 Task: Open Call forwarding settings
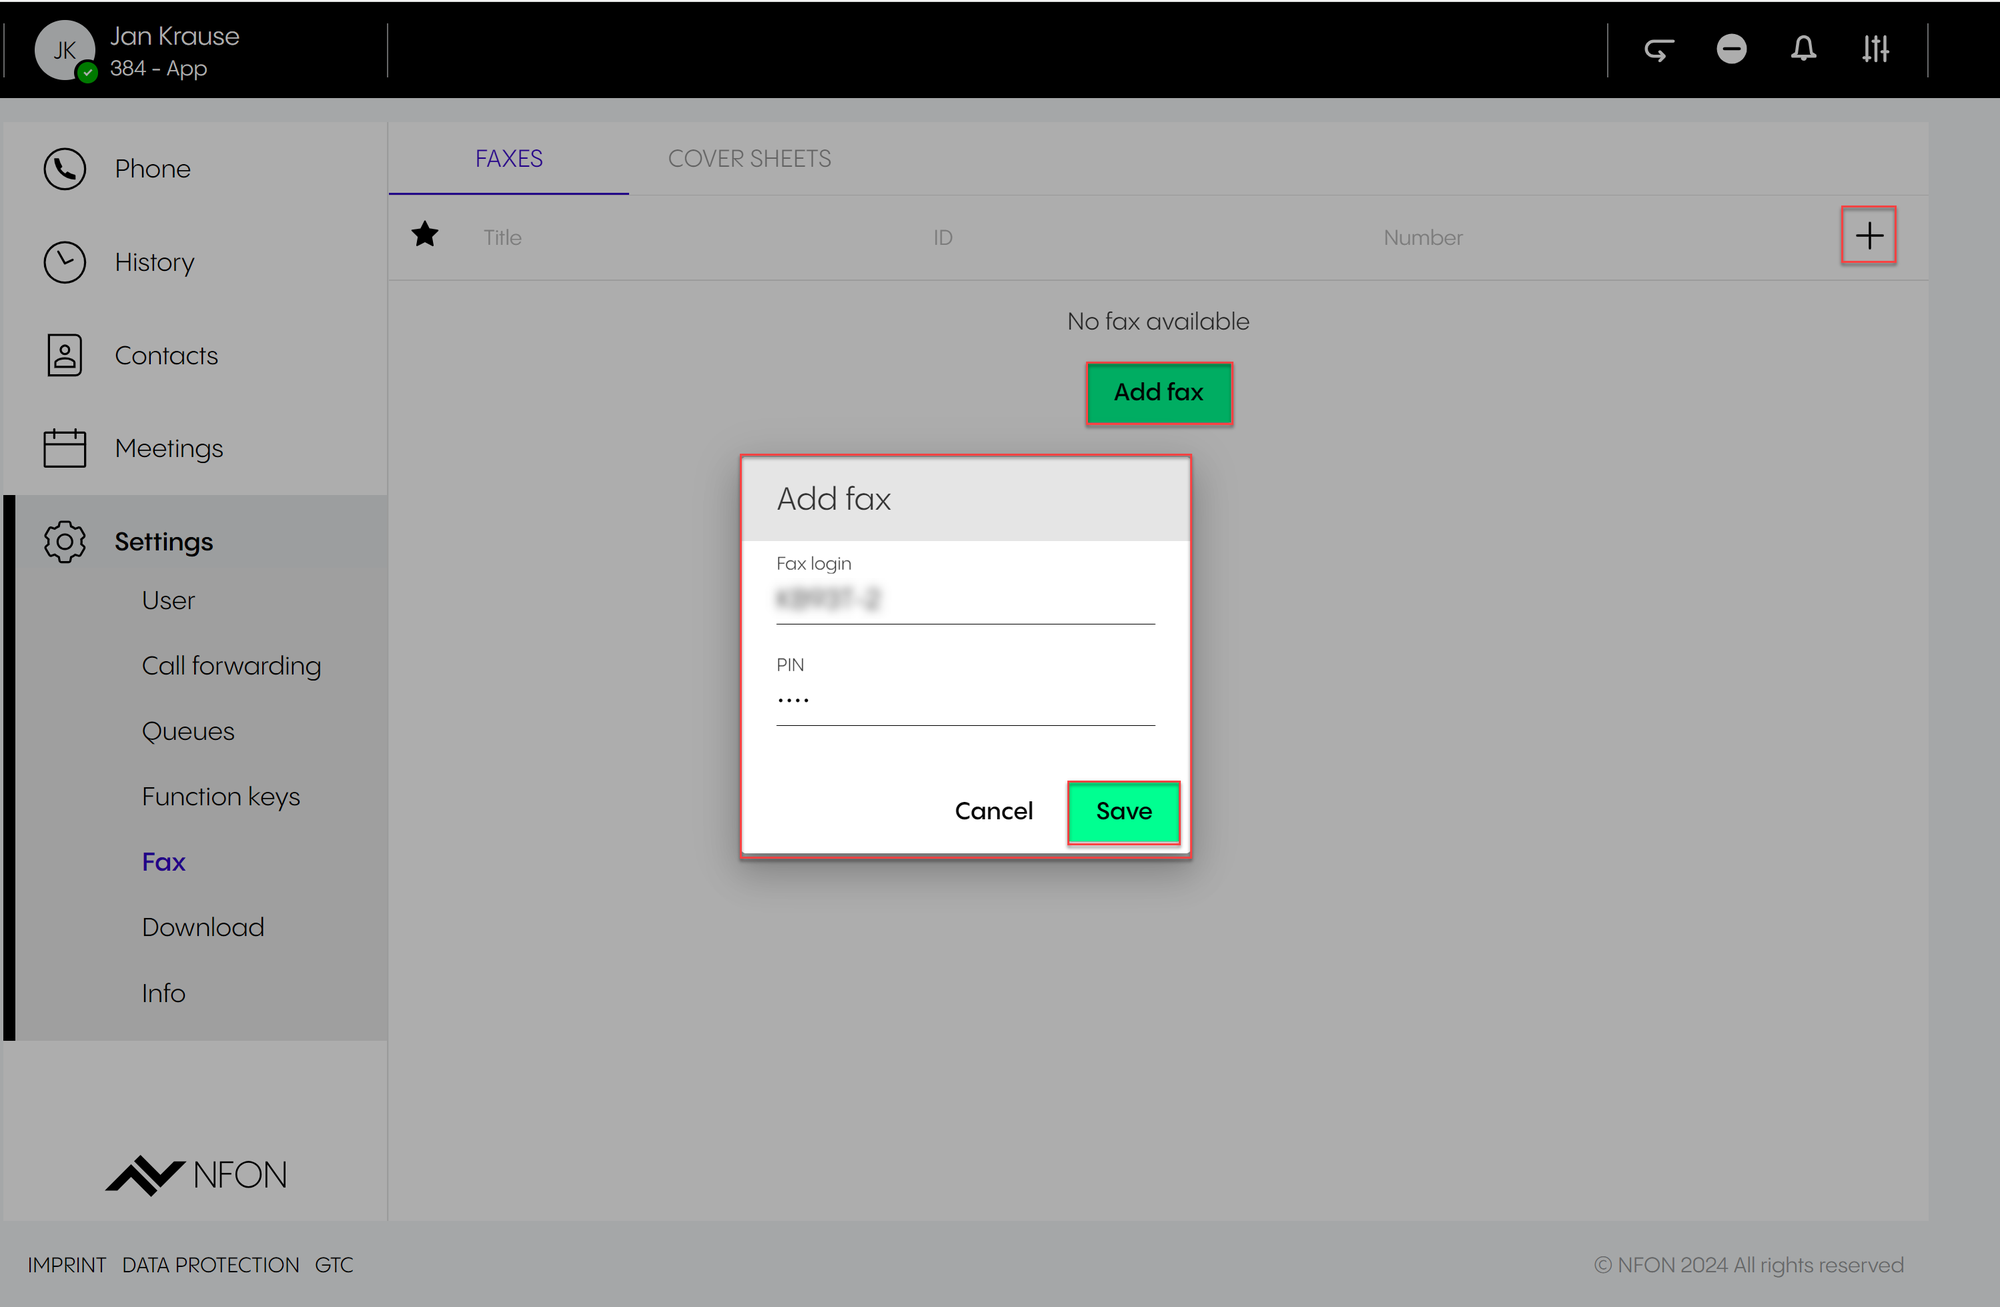point(231,666)
